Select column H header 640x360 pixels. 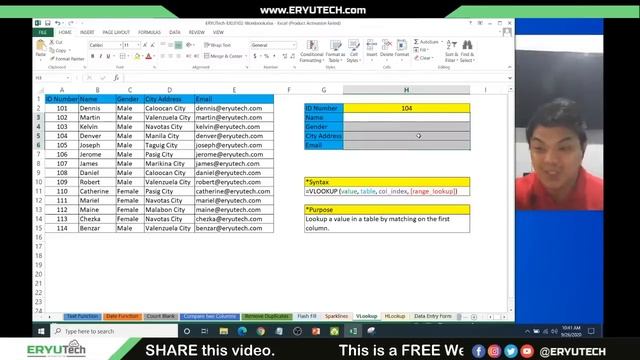[x=407, y=90]
